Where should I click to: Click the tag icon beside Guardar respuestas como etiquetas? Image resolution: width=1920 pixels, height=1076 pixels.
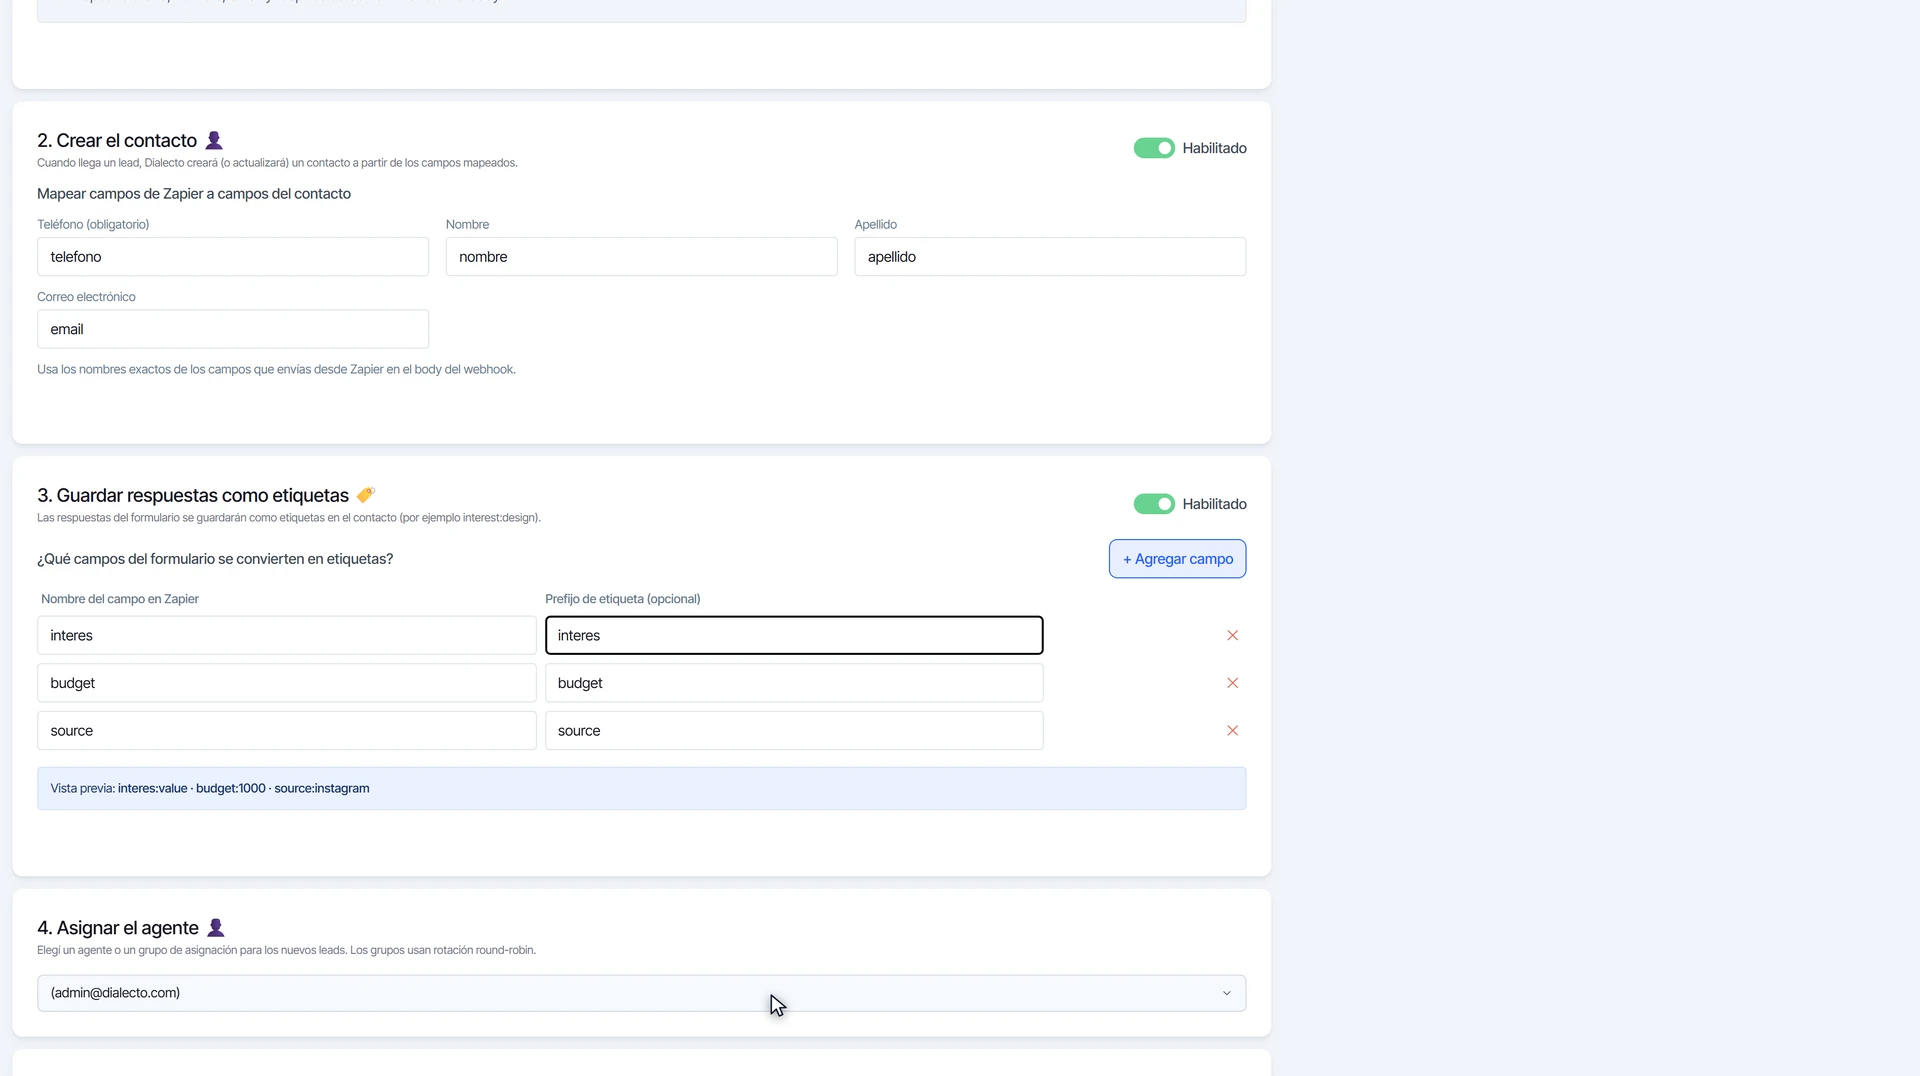(366, 495)
